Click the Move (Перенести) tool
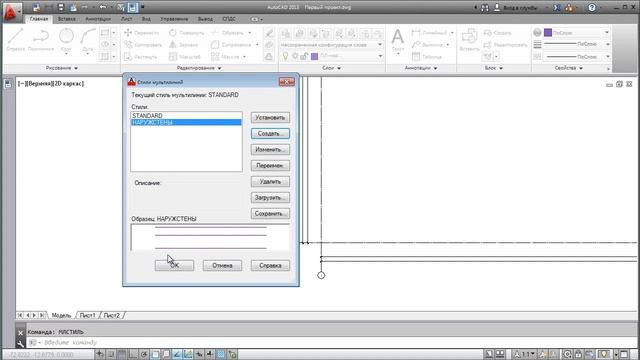Screen dimensions: 640x360 coord(142,33)
